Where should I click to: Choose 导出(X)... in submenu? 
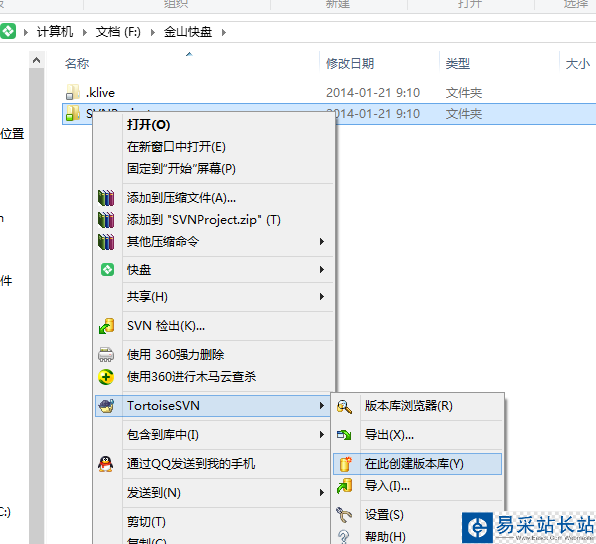pyautogui.click(x=389, y=435)
